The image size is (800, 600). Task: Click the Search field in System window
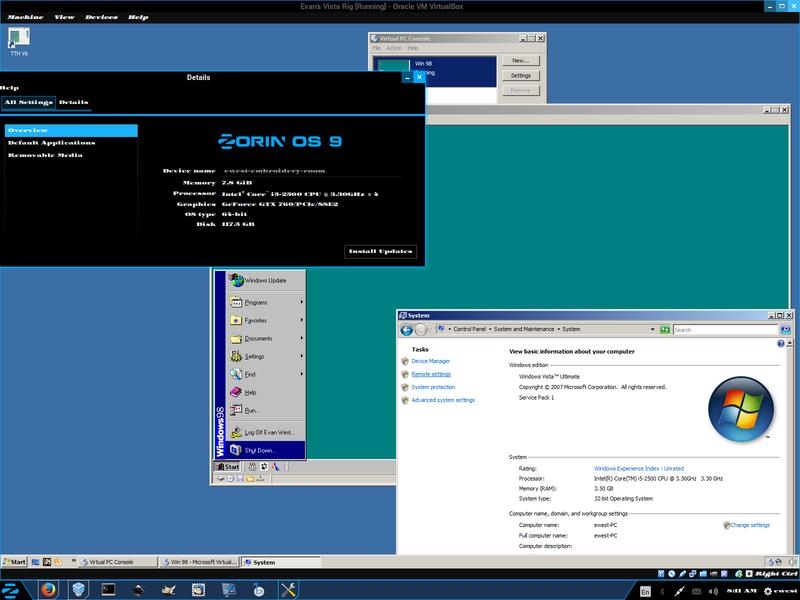pos(725,330)
